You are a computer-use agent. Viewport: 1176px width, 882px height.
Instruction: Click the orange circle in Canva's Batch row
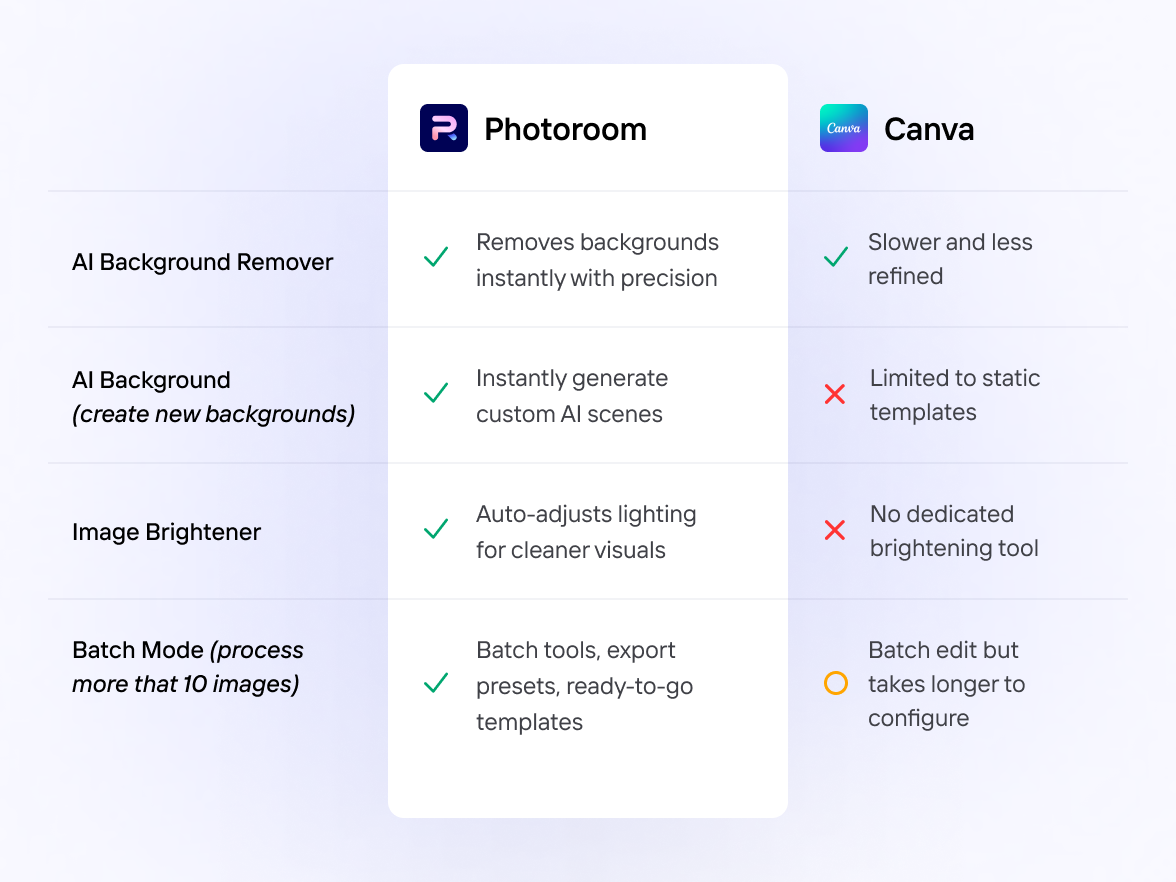click(836, 684)
